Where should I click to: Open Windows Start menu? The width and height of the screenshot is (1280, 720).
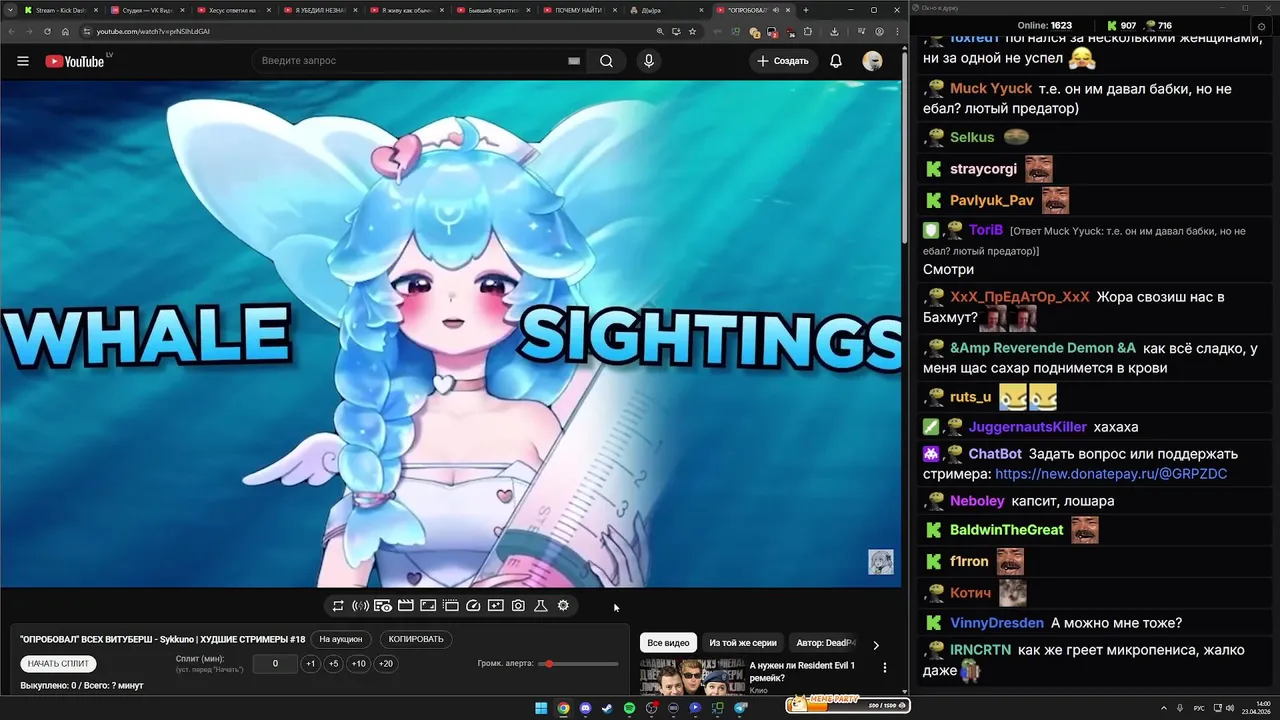(x=541, y=708)
